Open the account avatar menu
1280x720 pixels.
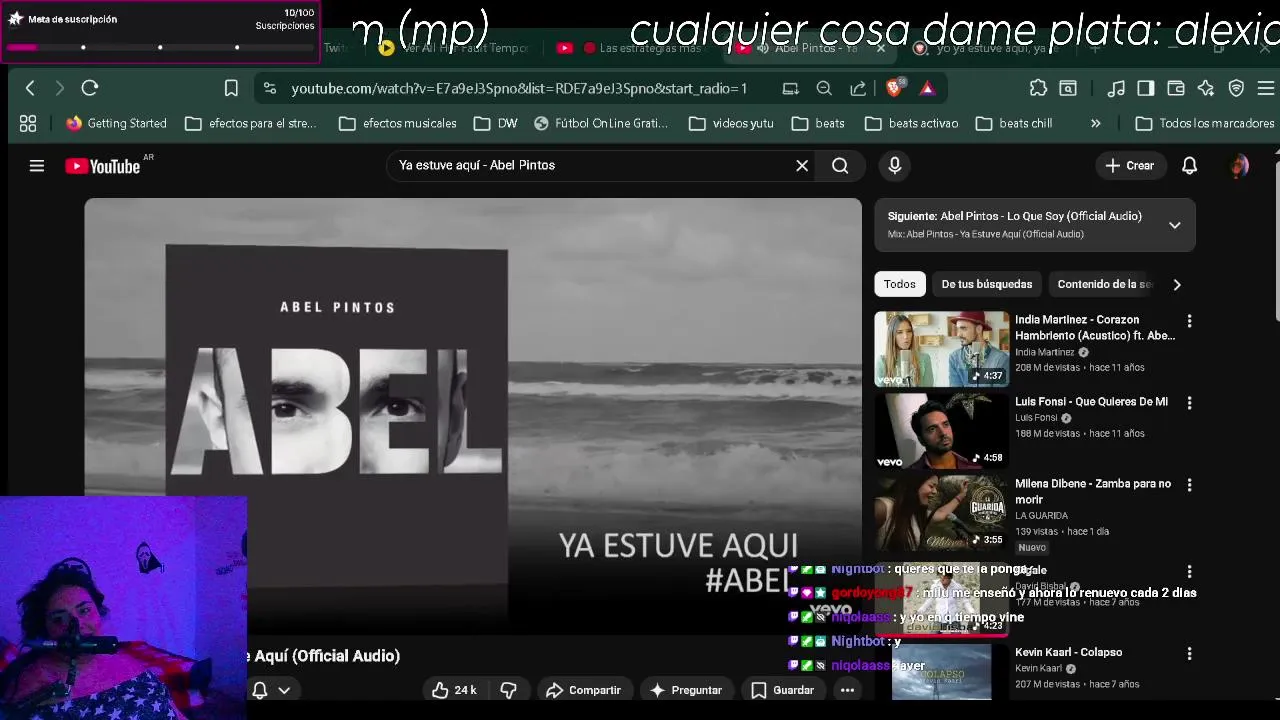click(x=1239, y=166)
